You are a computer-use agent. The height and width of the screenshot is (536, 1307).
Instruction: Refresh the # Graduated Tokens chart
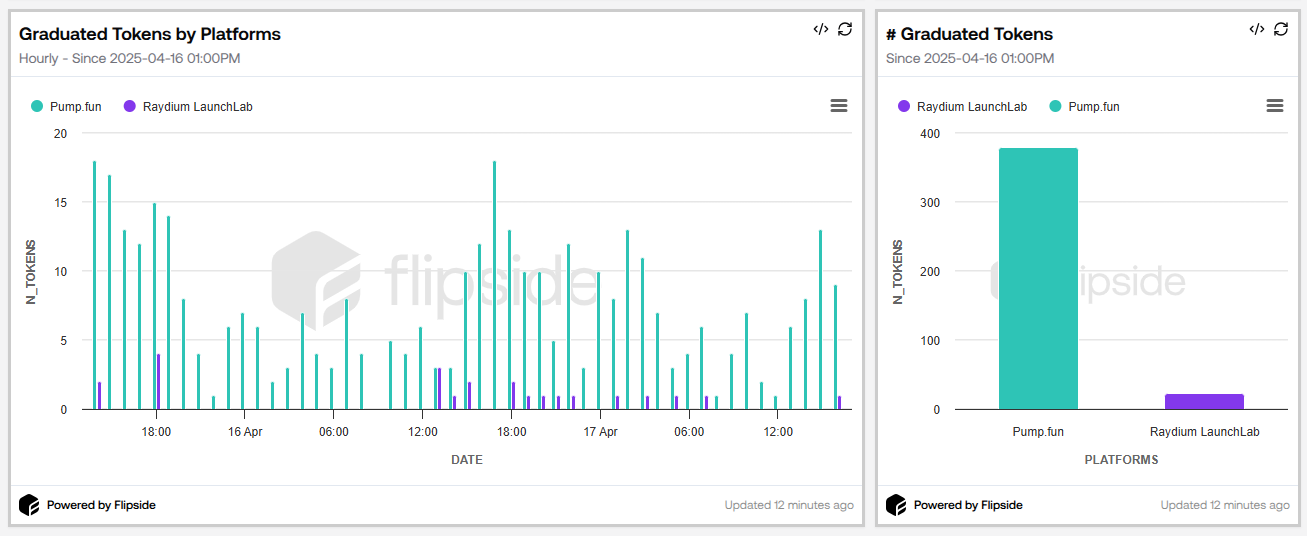pos(1281,29)
